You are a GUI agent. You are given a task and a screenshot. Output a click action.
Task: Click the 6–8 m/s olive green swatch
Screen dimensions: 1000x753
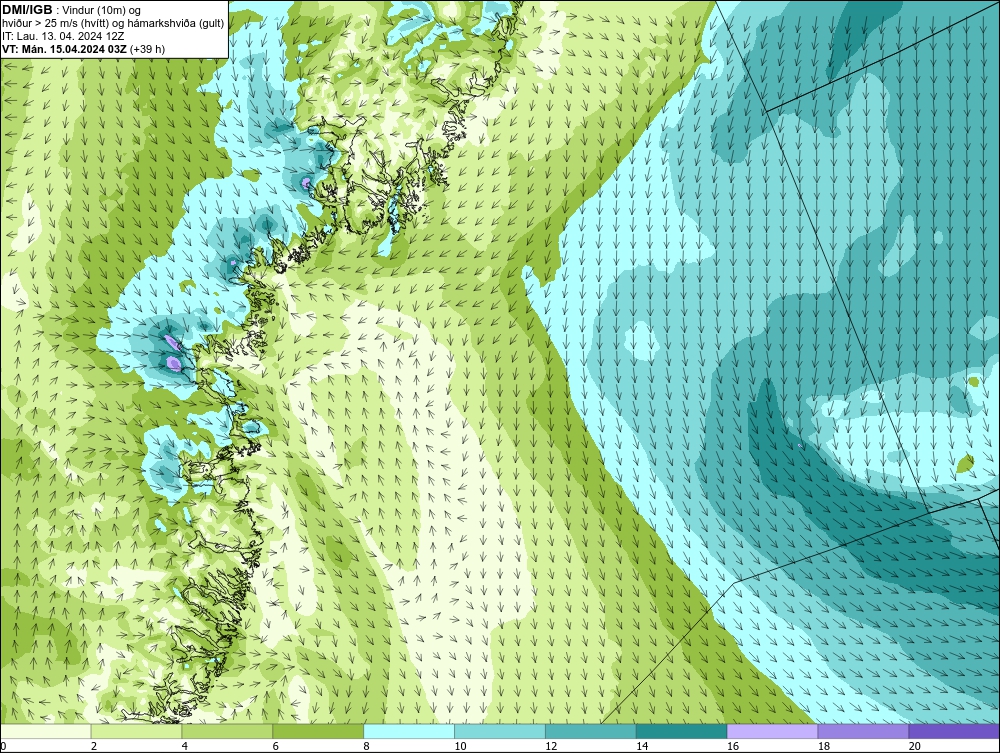[x=318, y=731]
